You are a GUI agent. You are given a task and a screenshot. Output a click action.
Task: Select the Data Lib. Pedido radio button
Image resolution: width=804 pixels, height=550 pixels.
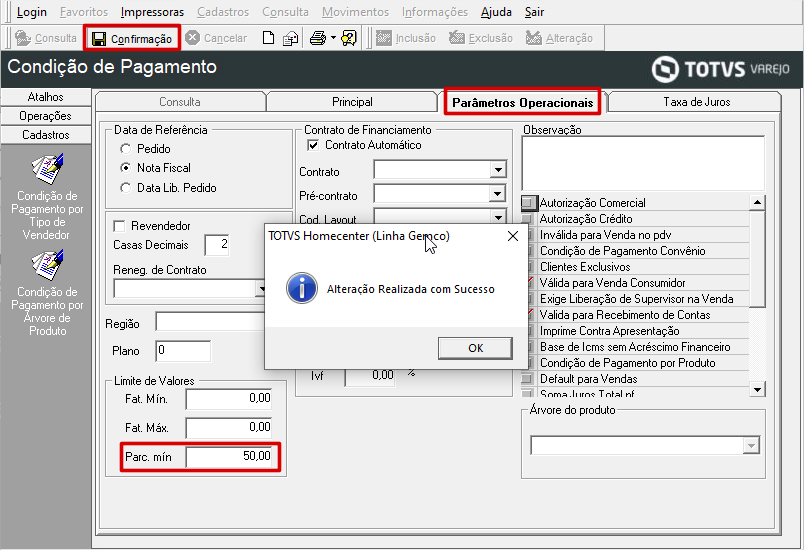[126, 188]
